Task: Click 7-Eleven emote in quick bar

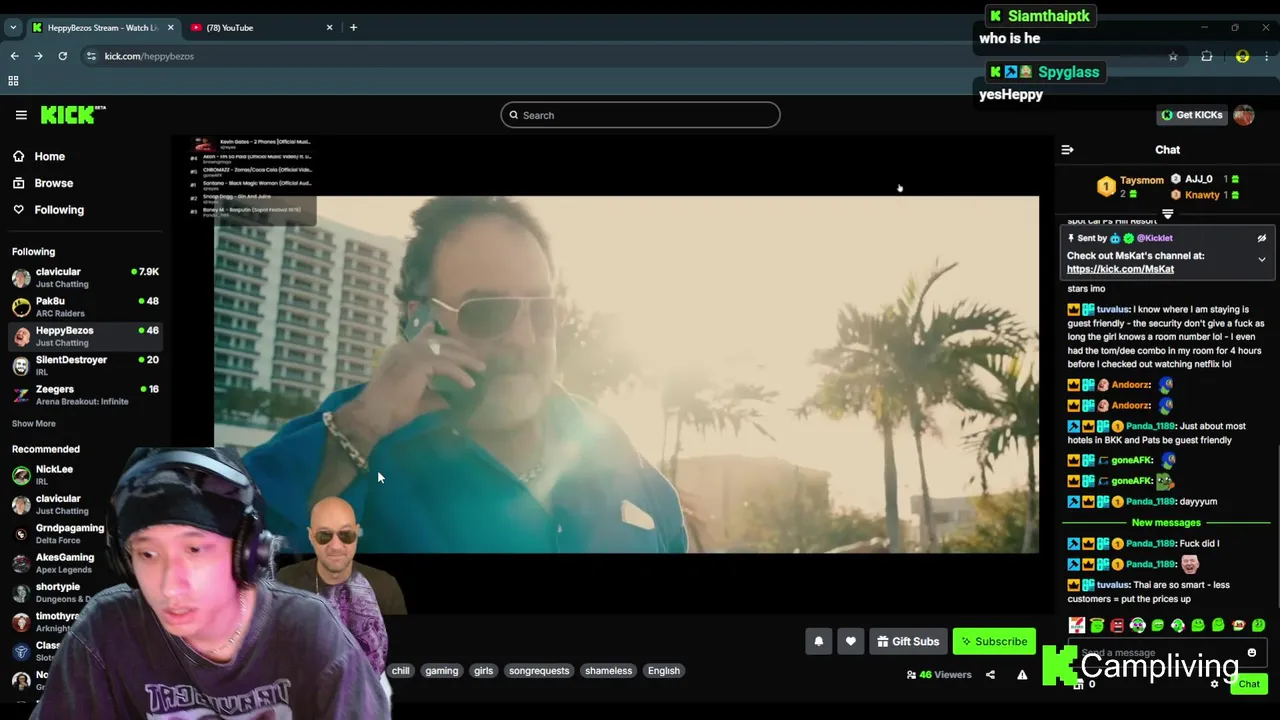Action: [x=1077, y=626]
